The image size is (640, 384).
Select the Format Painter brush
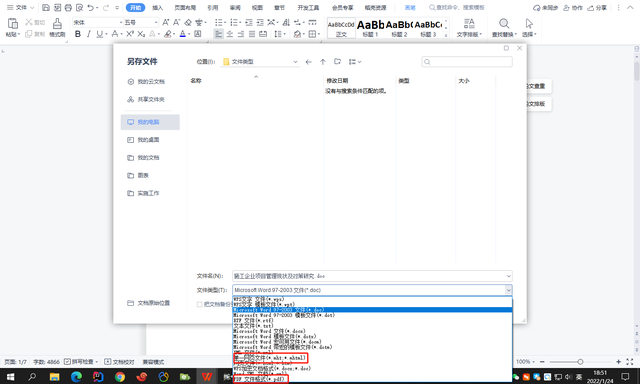click(57, 24)
